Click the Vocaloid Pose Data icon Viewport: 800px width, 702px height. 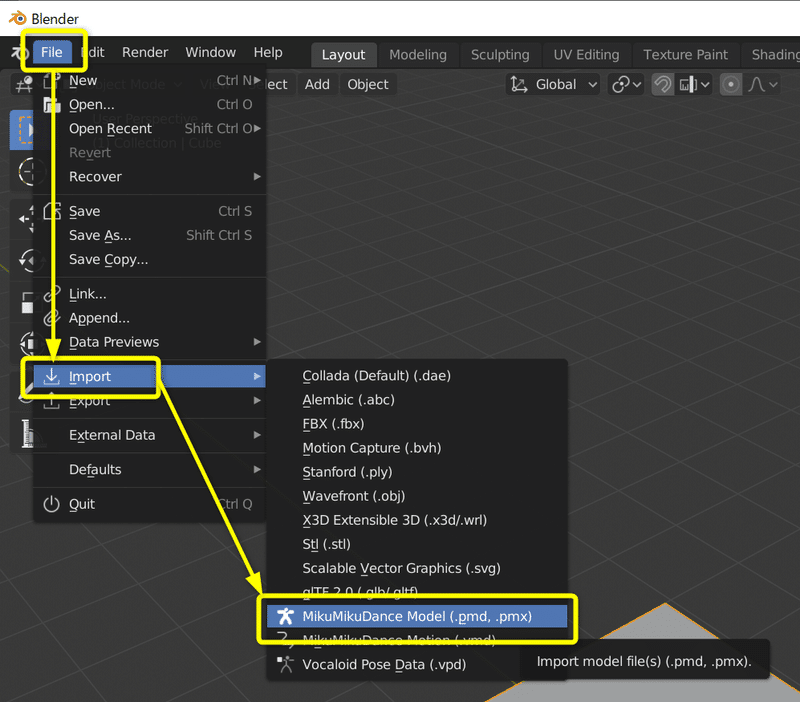(x=285, y=664)
